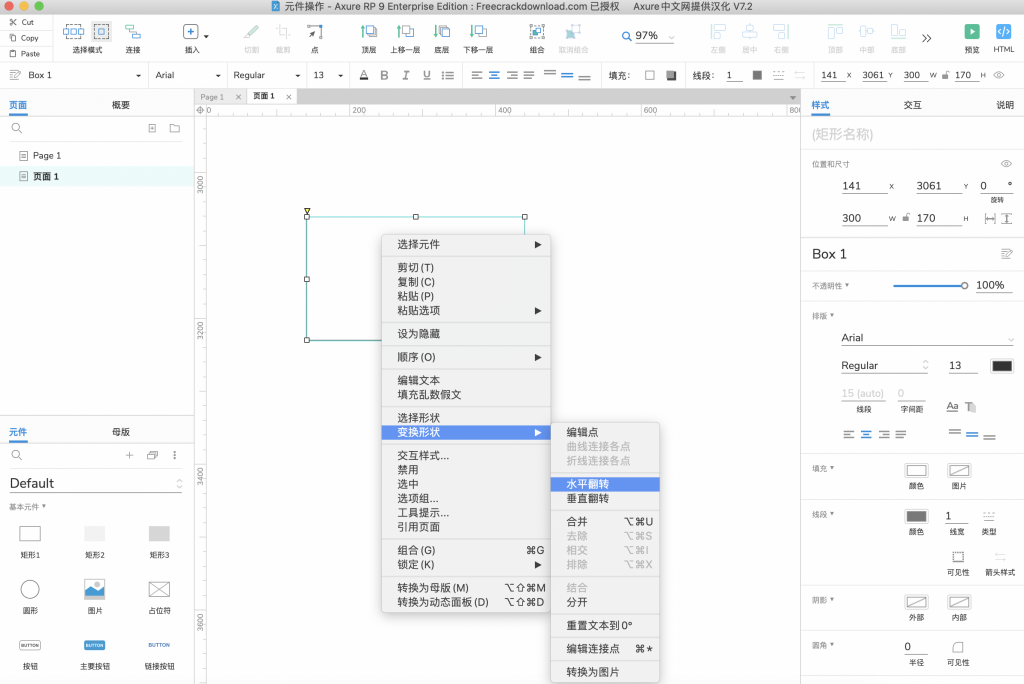Toggle italic text formatting

click(x=406, y=75)
